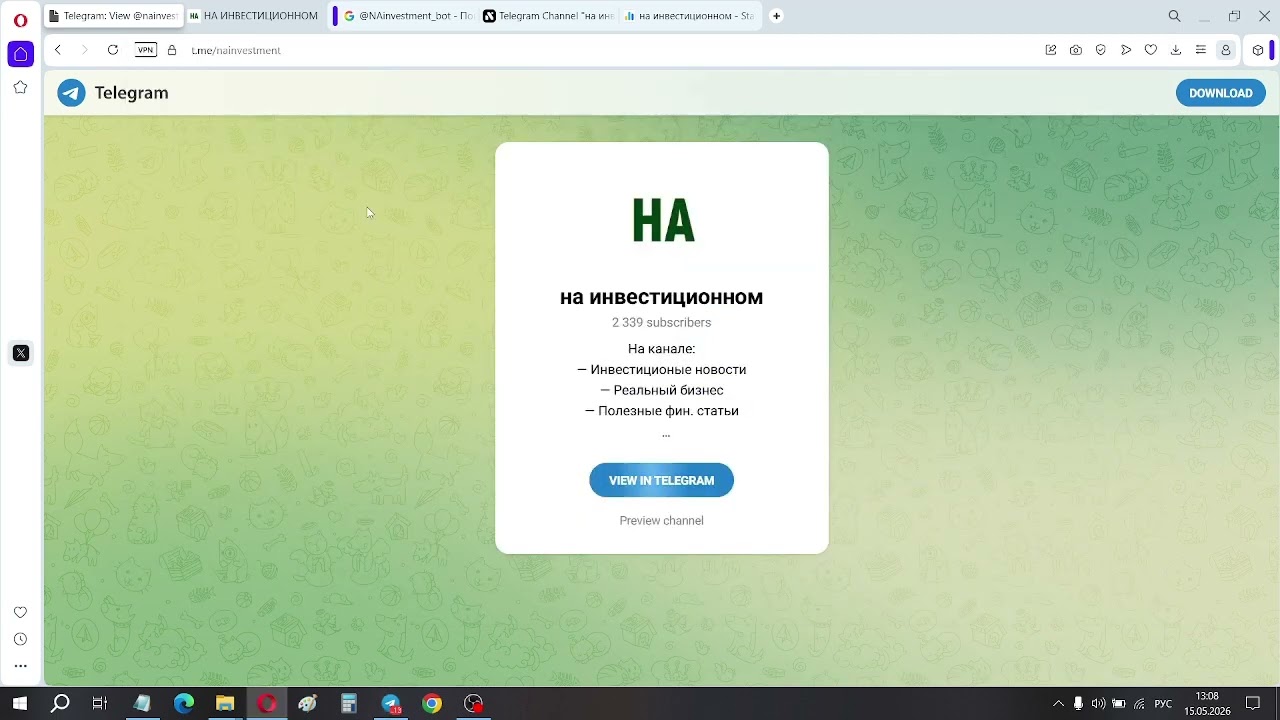Image resolution: width=1280 pixels, height=720 pixels.
Task: Open Telegram app from the taskbar
Action: click(391, 704)
